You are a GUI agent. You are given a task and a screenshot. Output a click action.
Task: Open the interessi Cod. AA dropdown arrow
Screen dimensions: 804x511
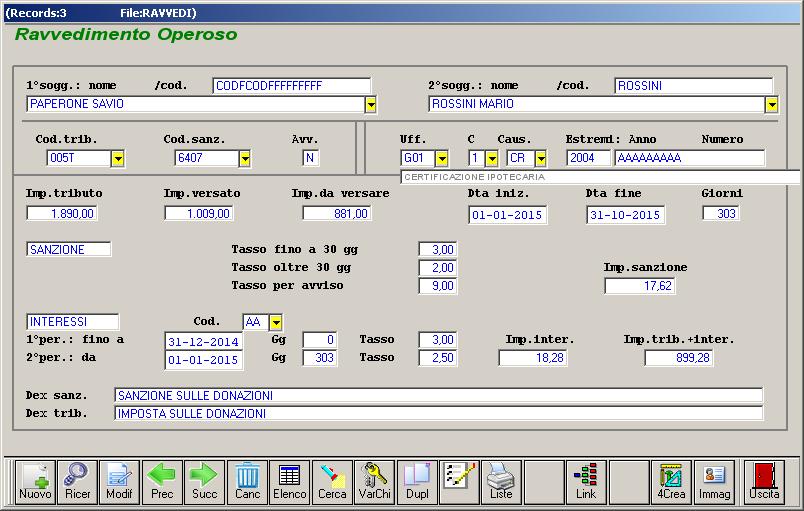coord(276,322)
